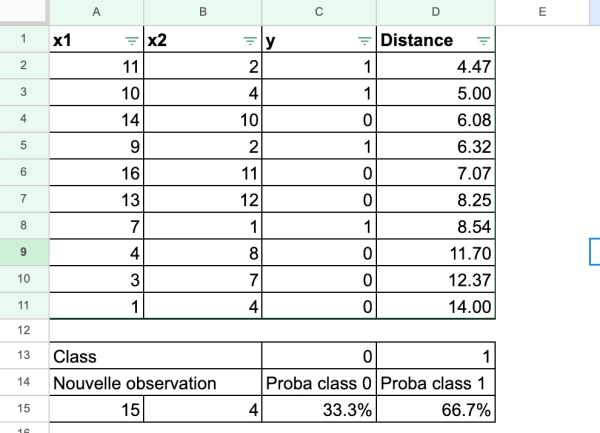The height and width of the screenshot is (433, 600).
Task: Select the row 15 header
Action: [x=23, y=408]
